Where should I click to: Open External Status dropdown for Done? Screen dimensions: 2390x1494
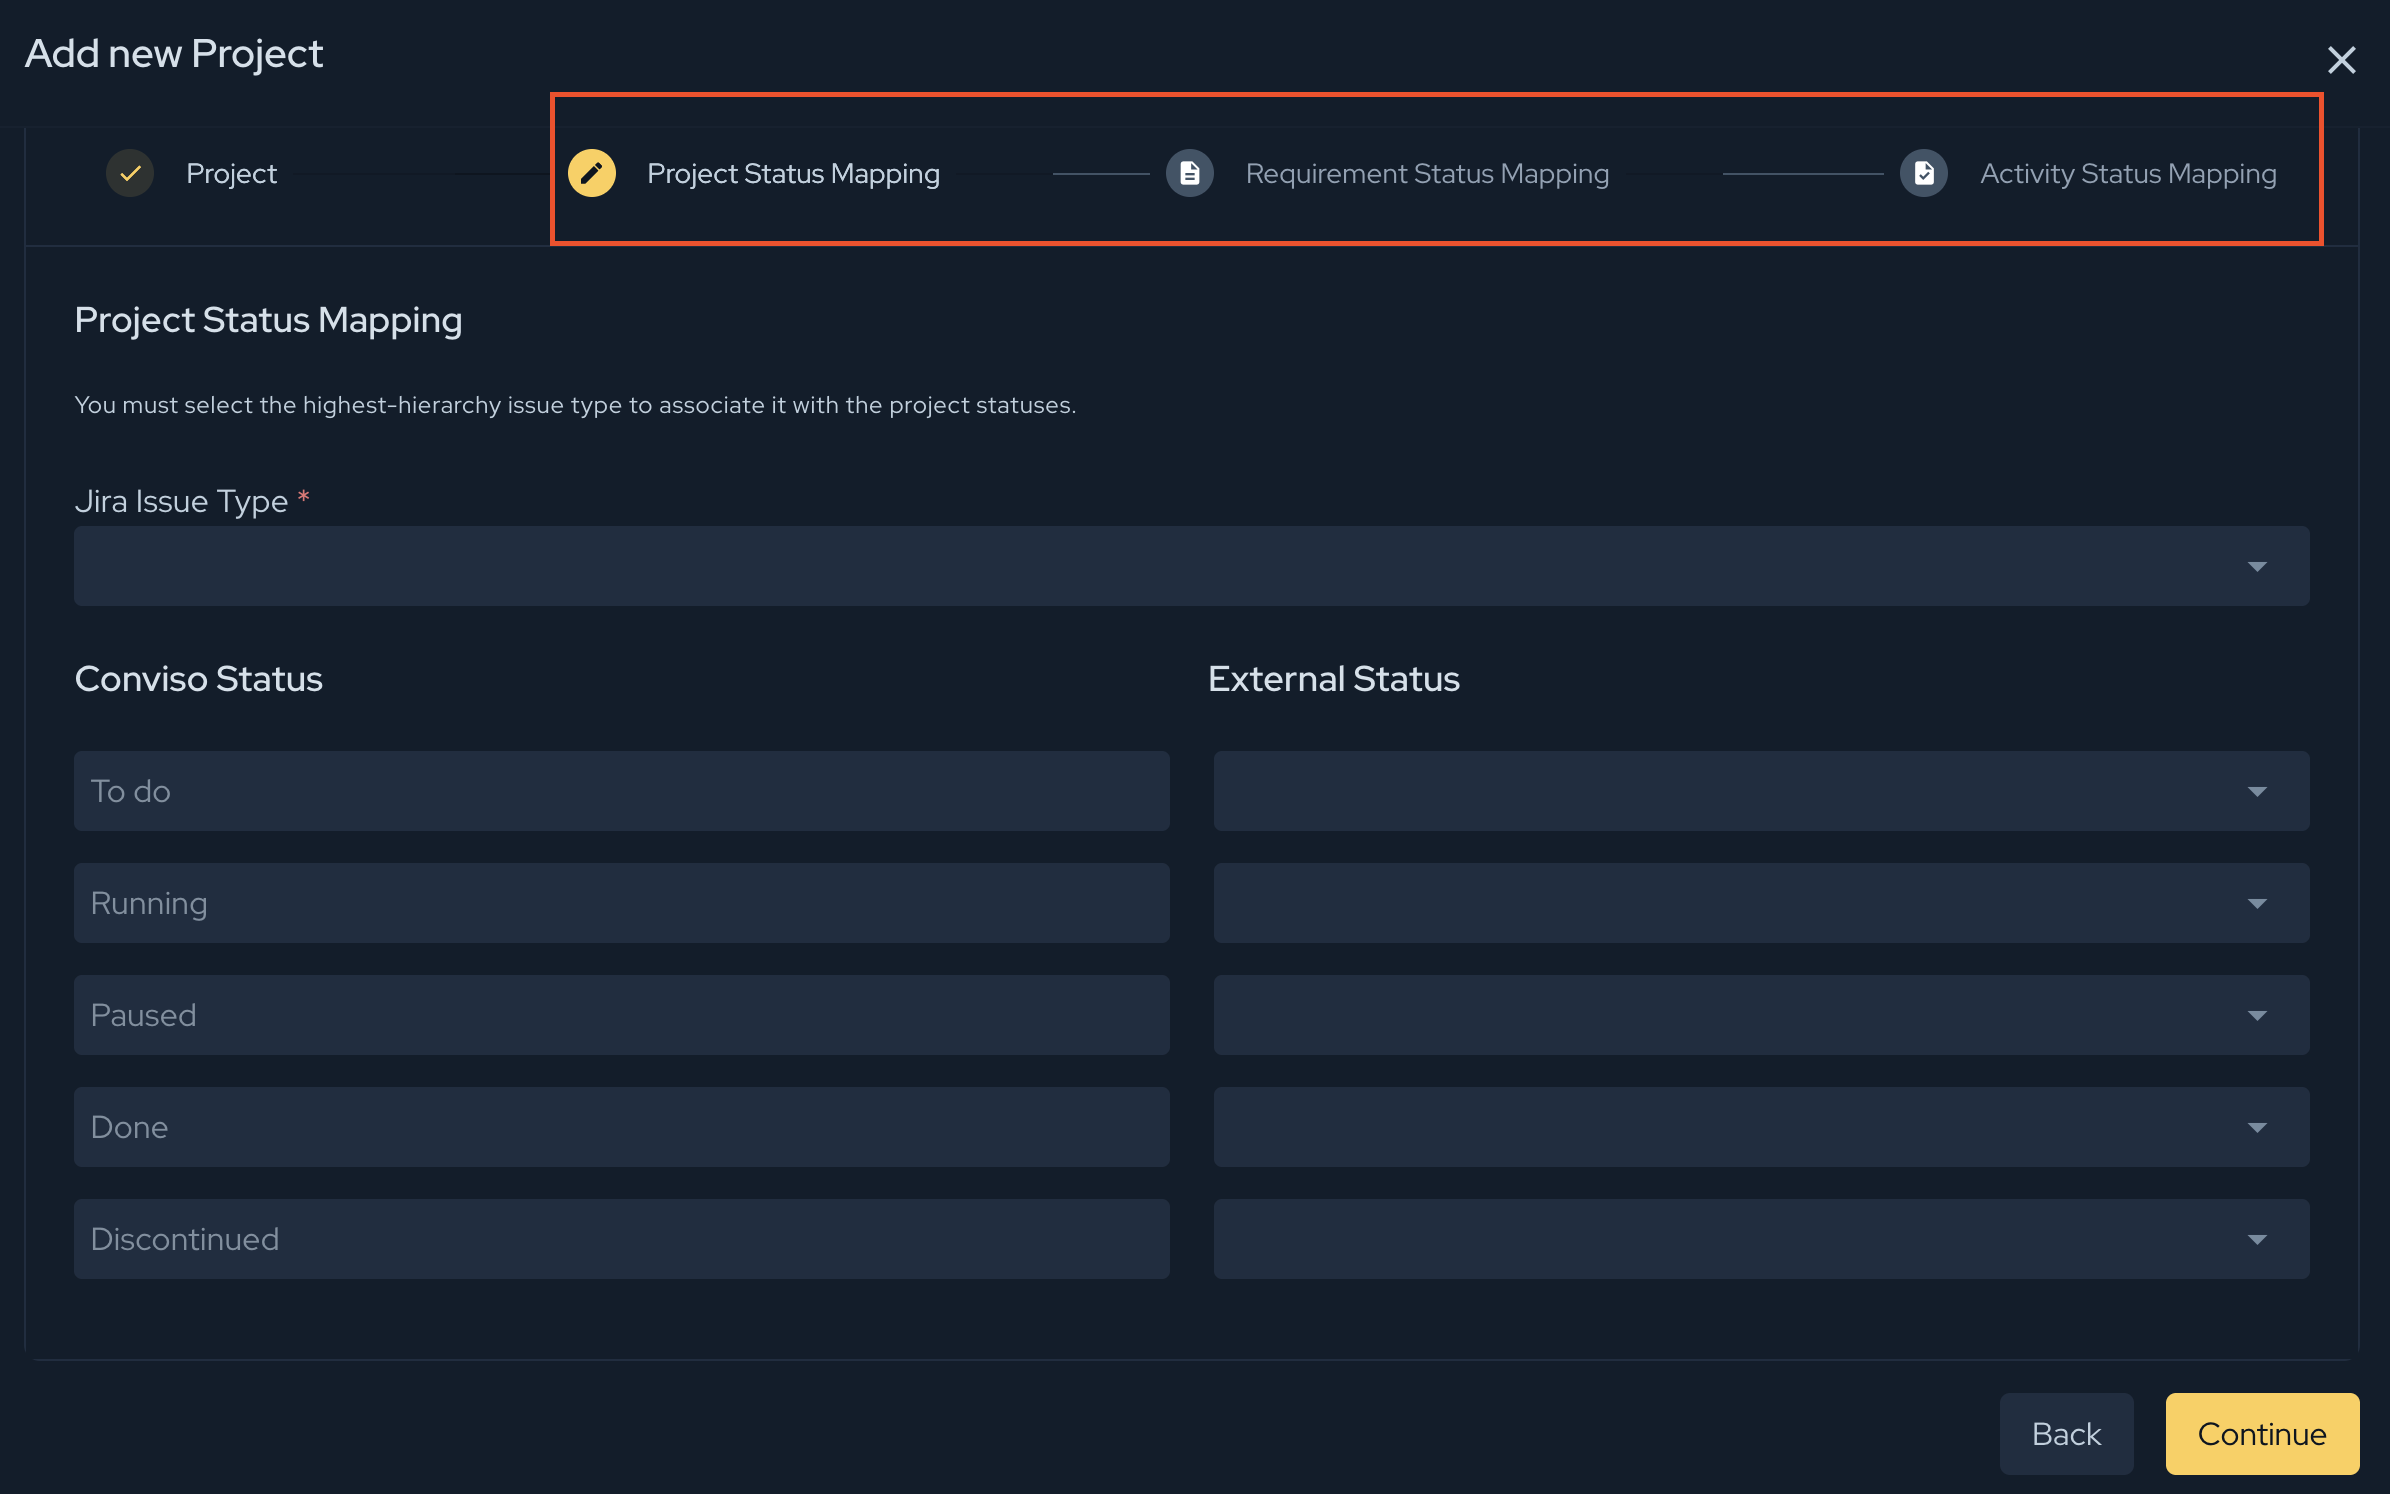(x=1762, y=1127)
